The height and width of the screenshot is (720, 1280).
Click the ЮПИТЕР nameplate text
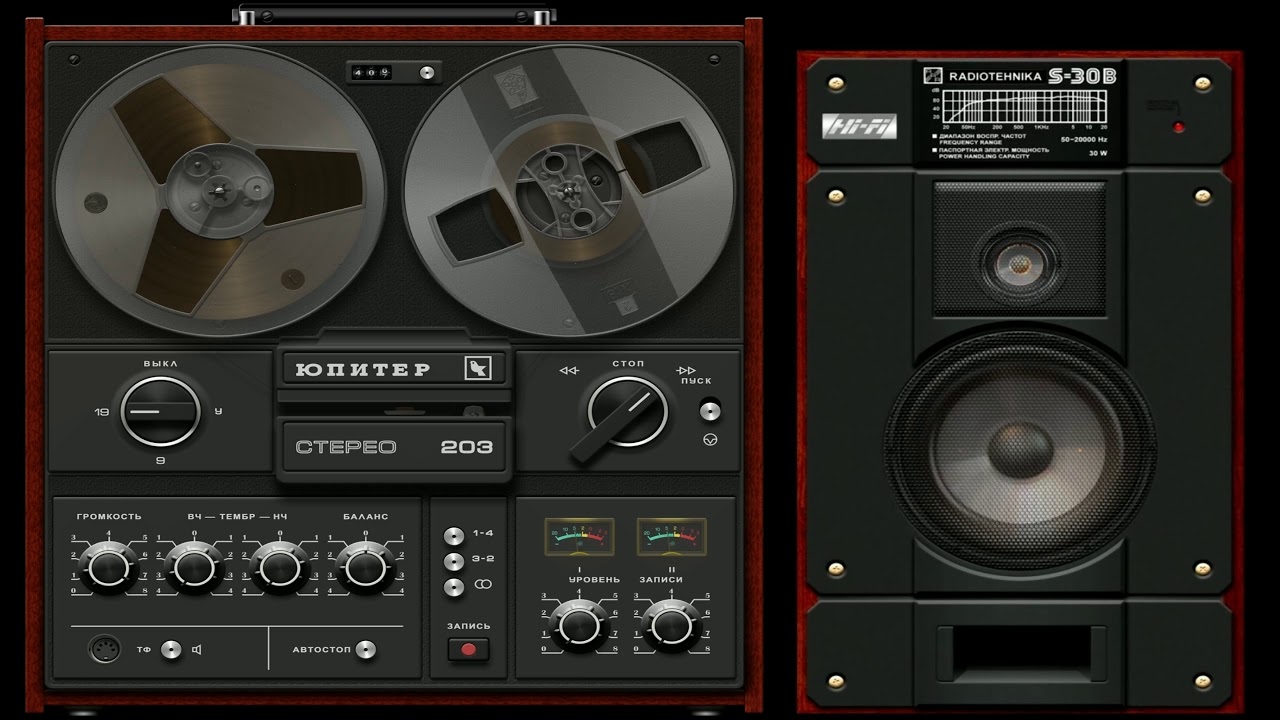coord(363,369)
